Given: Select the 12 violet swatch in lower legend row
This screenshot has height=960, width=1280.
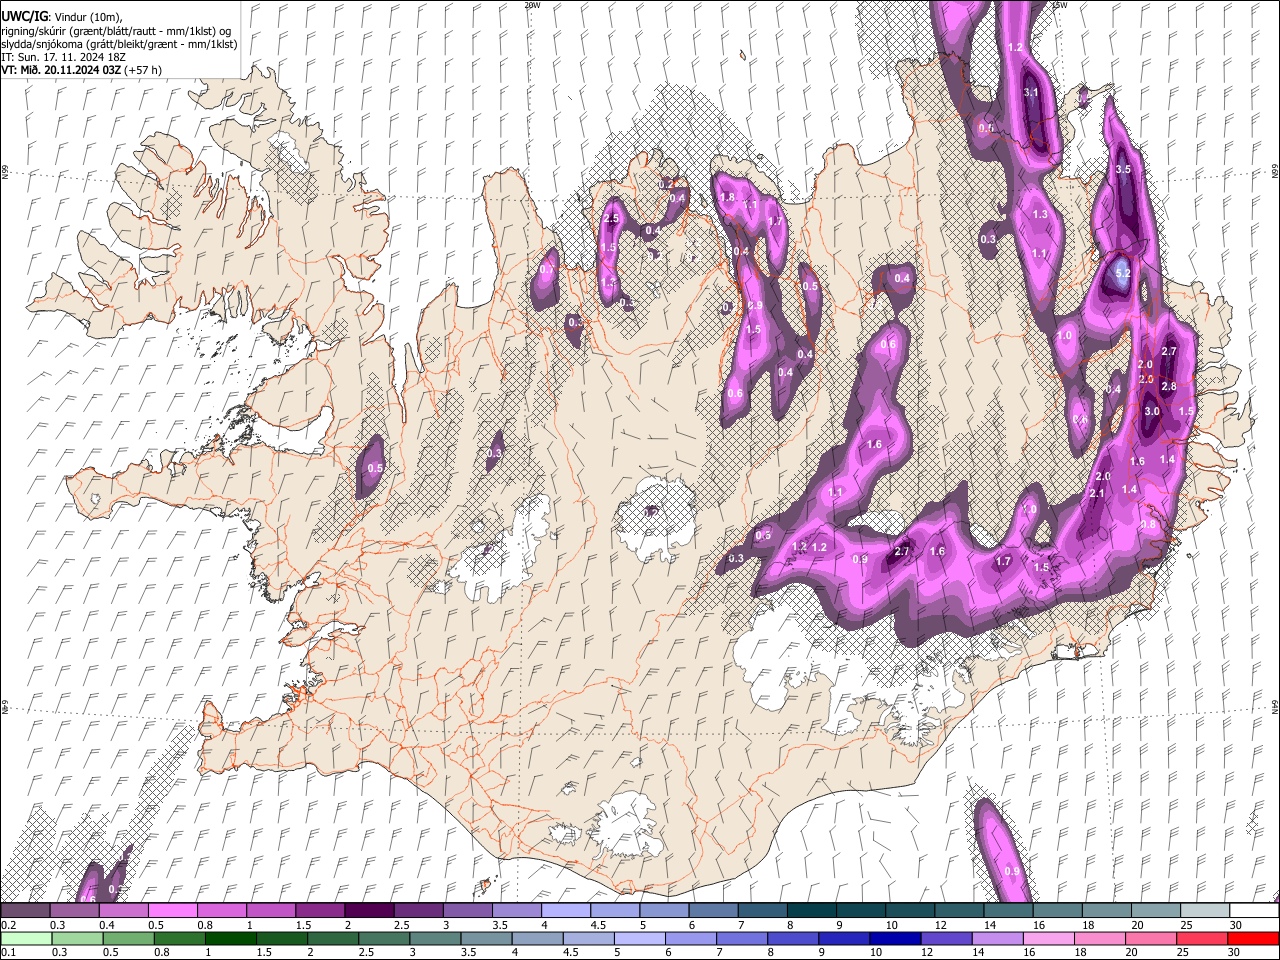Looking at the screenshot, I should 946,939.
